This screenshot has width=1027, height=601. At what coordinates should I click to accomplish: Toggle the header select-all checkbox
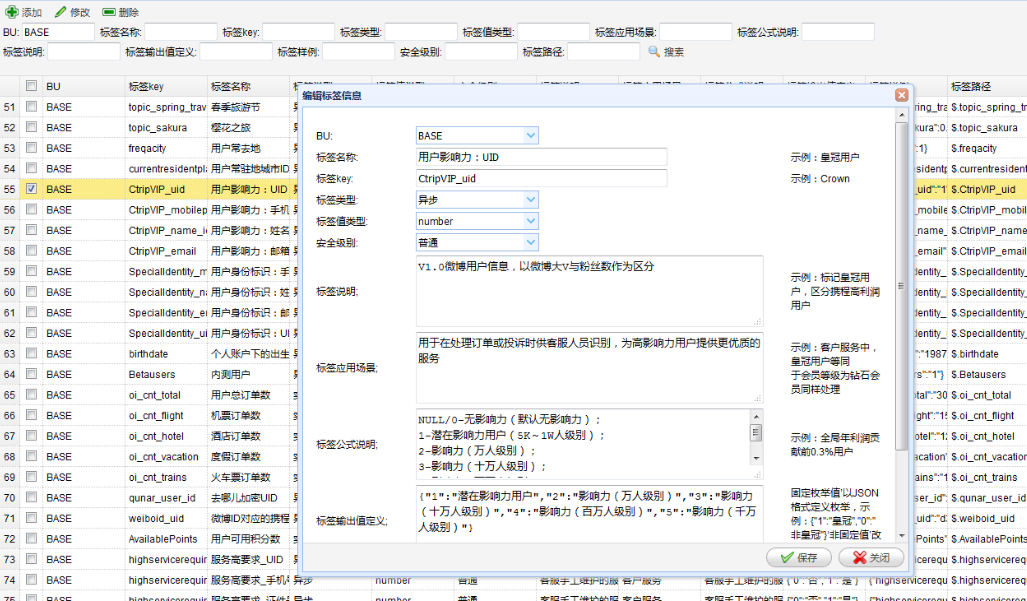31,86
